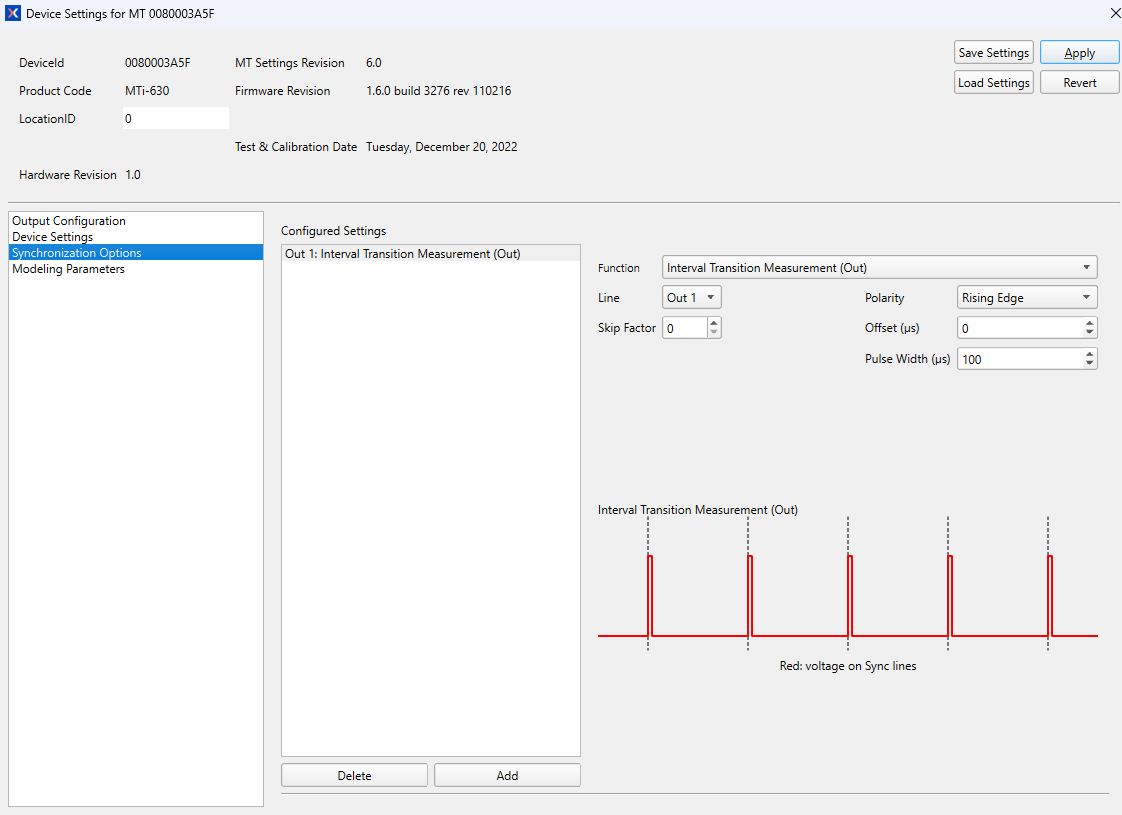
Task: Select the 'Out 1: Interval Transition Measurement (Out)' row
Action: point(431,254)
